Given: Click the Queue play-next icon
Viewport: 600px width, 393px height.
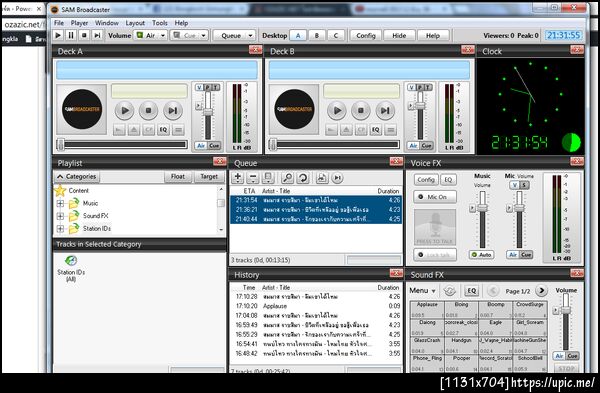Looking at the screenshot, I should 337,178.
